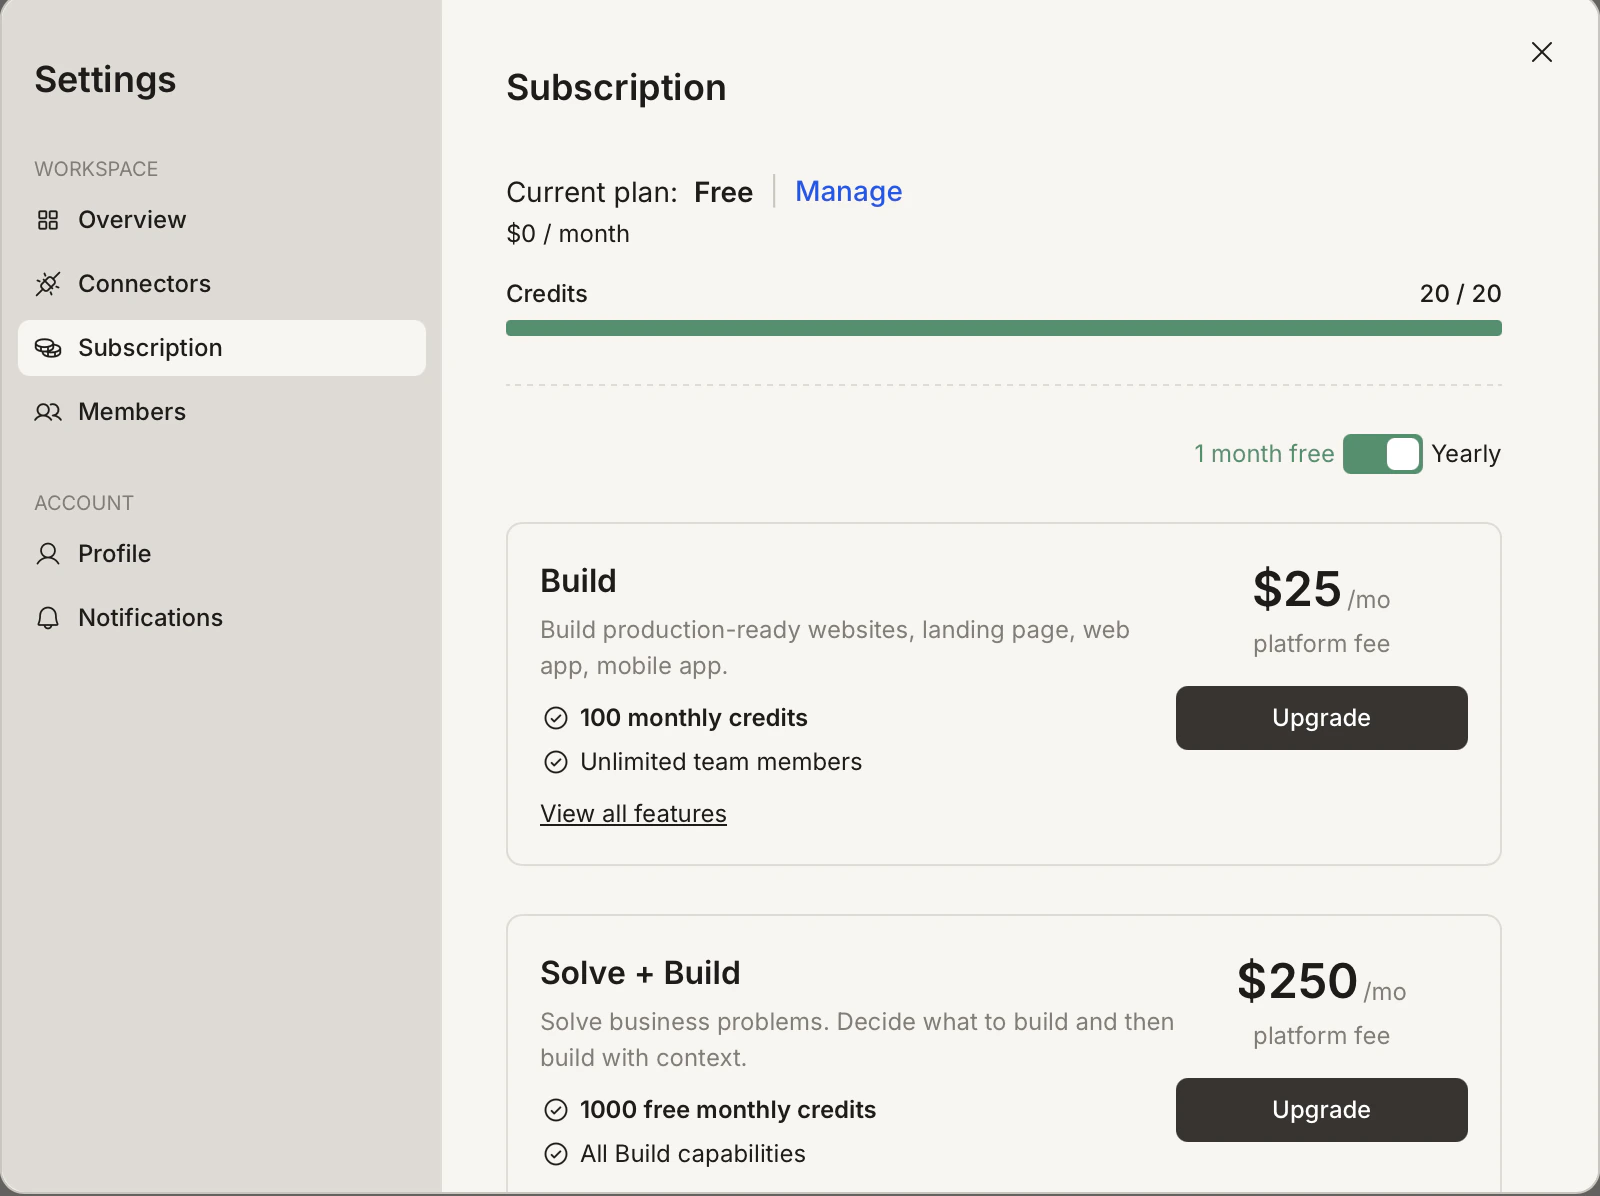Switch to the Members section

click(132, 412)
